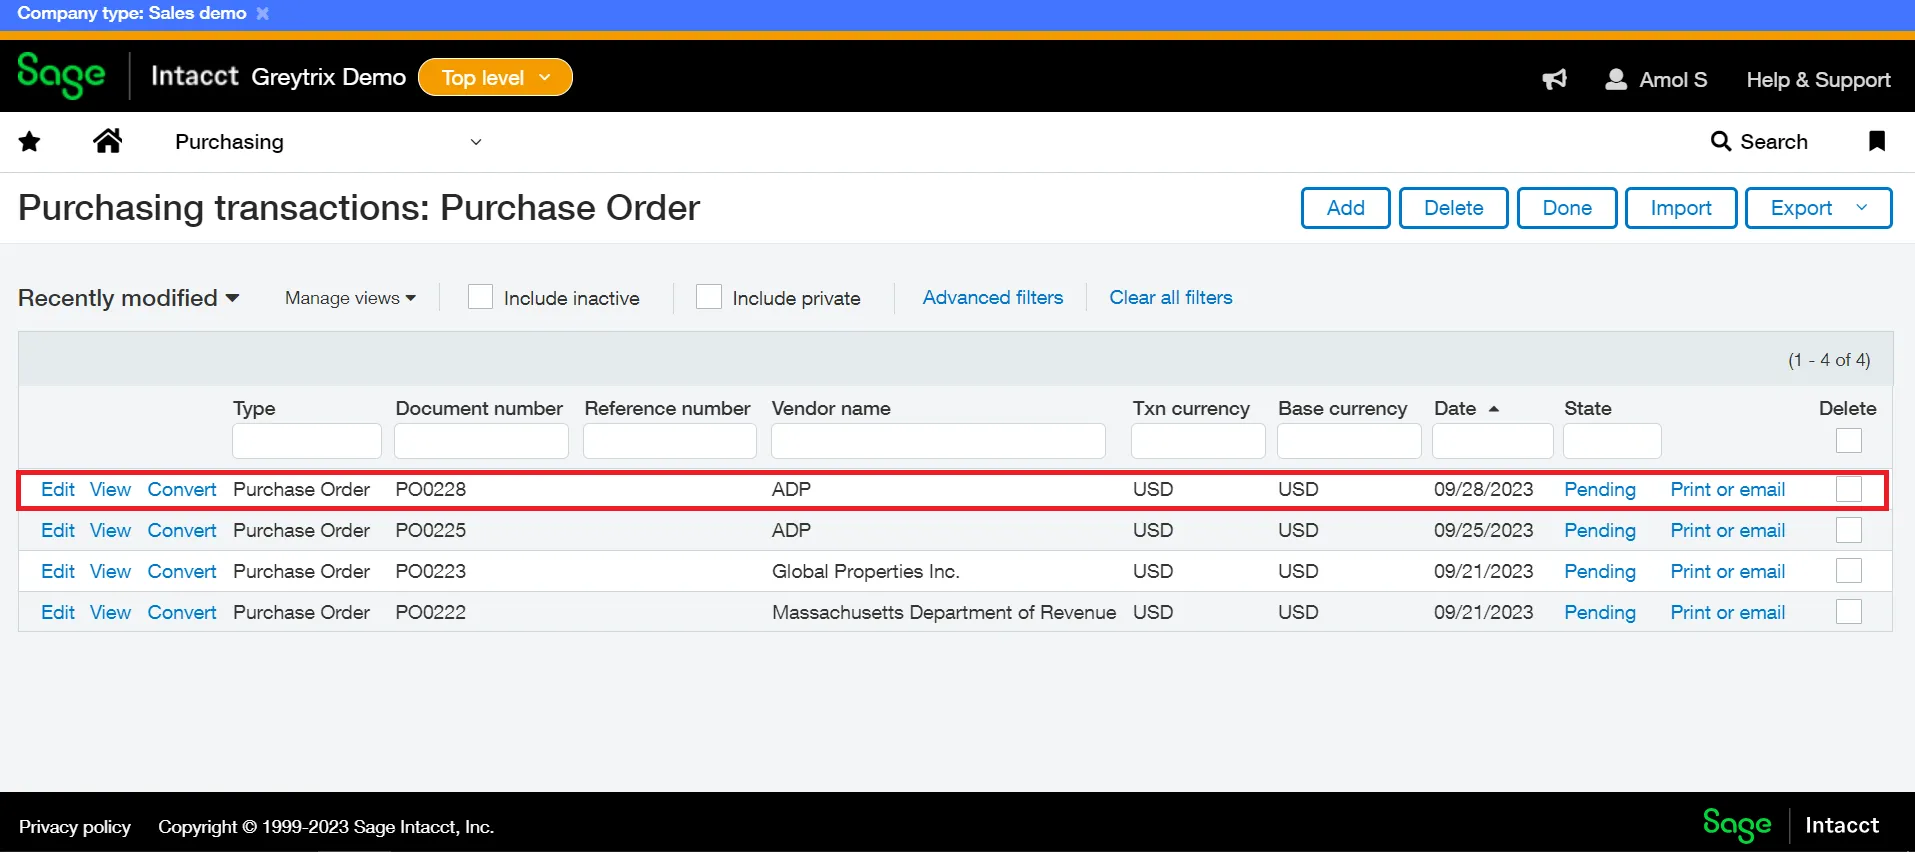Open Advanced filters
This screenshot has width=1915, height=853.
993,297
